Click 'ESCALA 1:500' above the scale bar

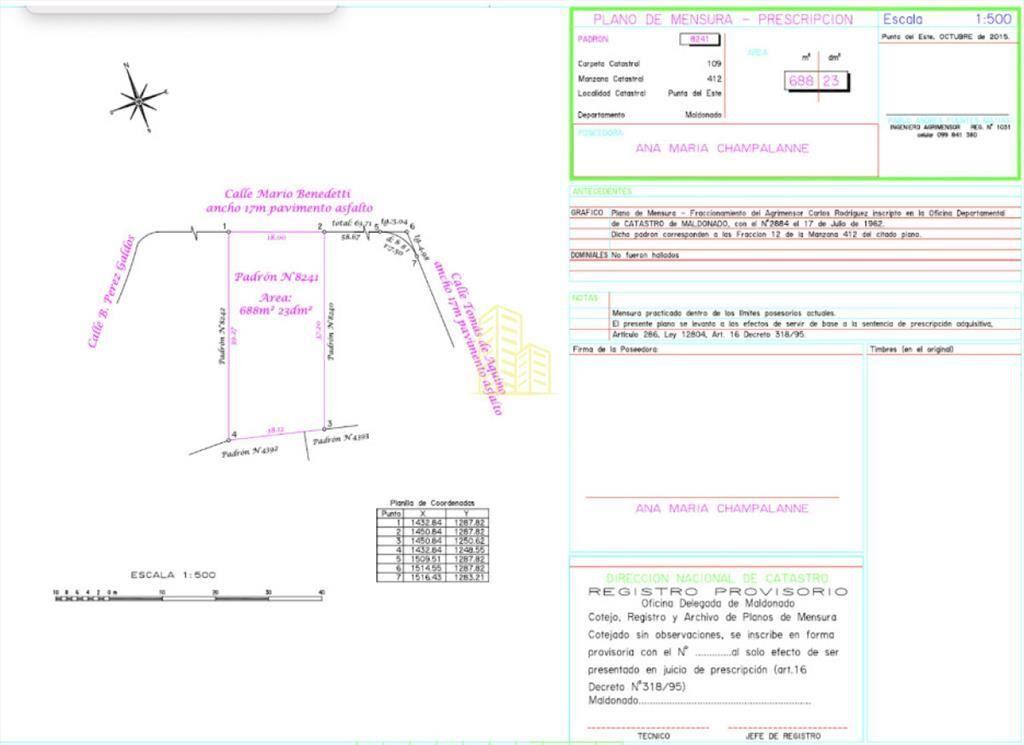(x=173, y=575)
